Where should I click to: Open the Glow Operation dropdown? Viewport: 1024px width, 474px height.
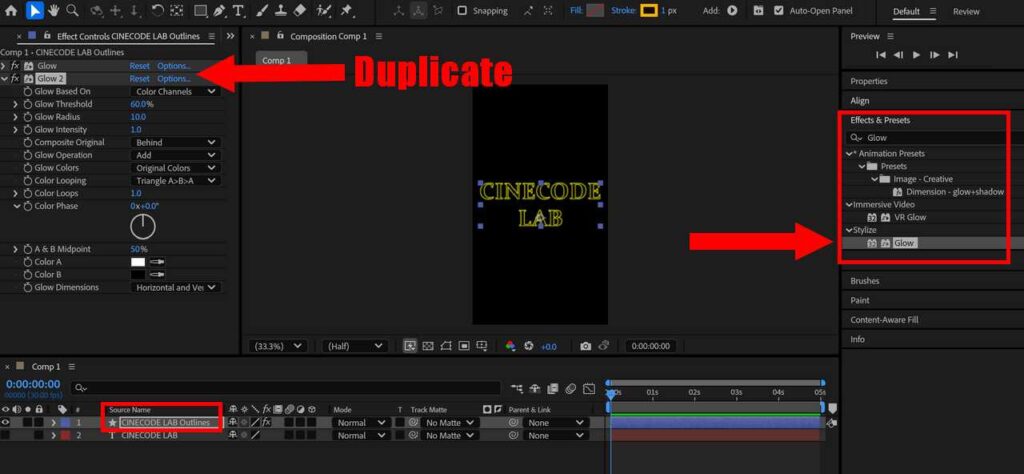point(175,155)
